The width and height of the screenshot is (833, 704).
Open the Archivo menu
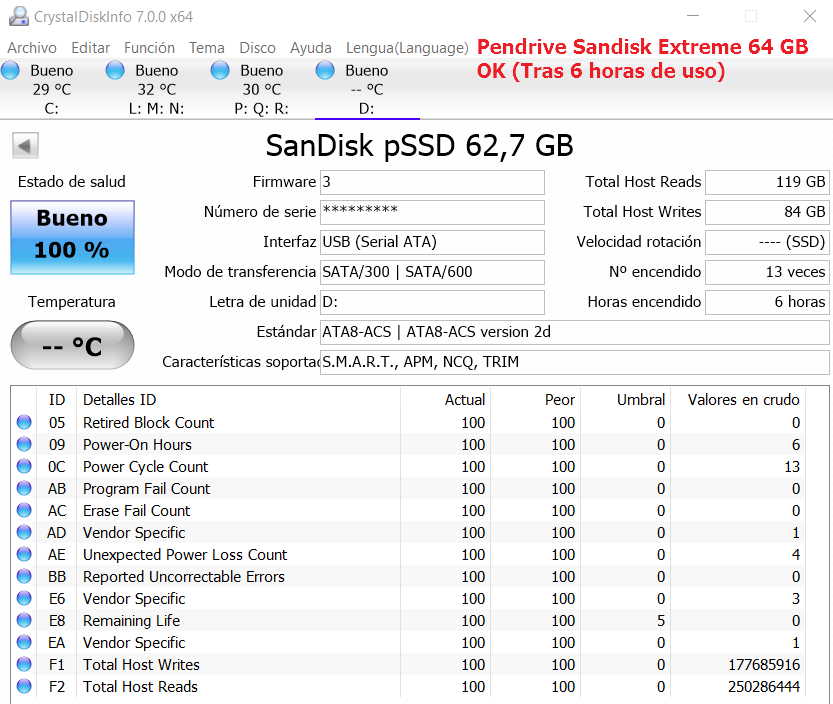(x=32, y=48)
